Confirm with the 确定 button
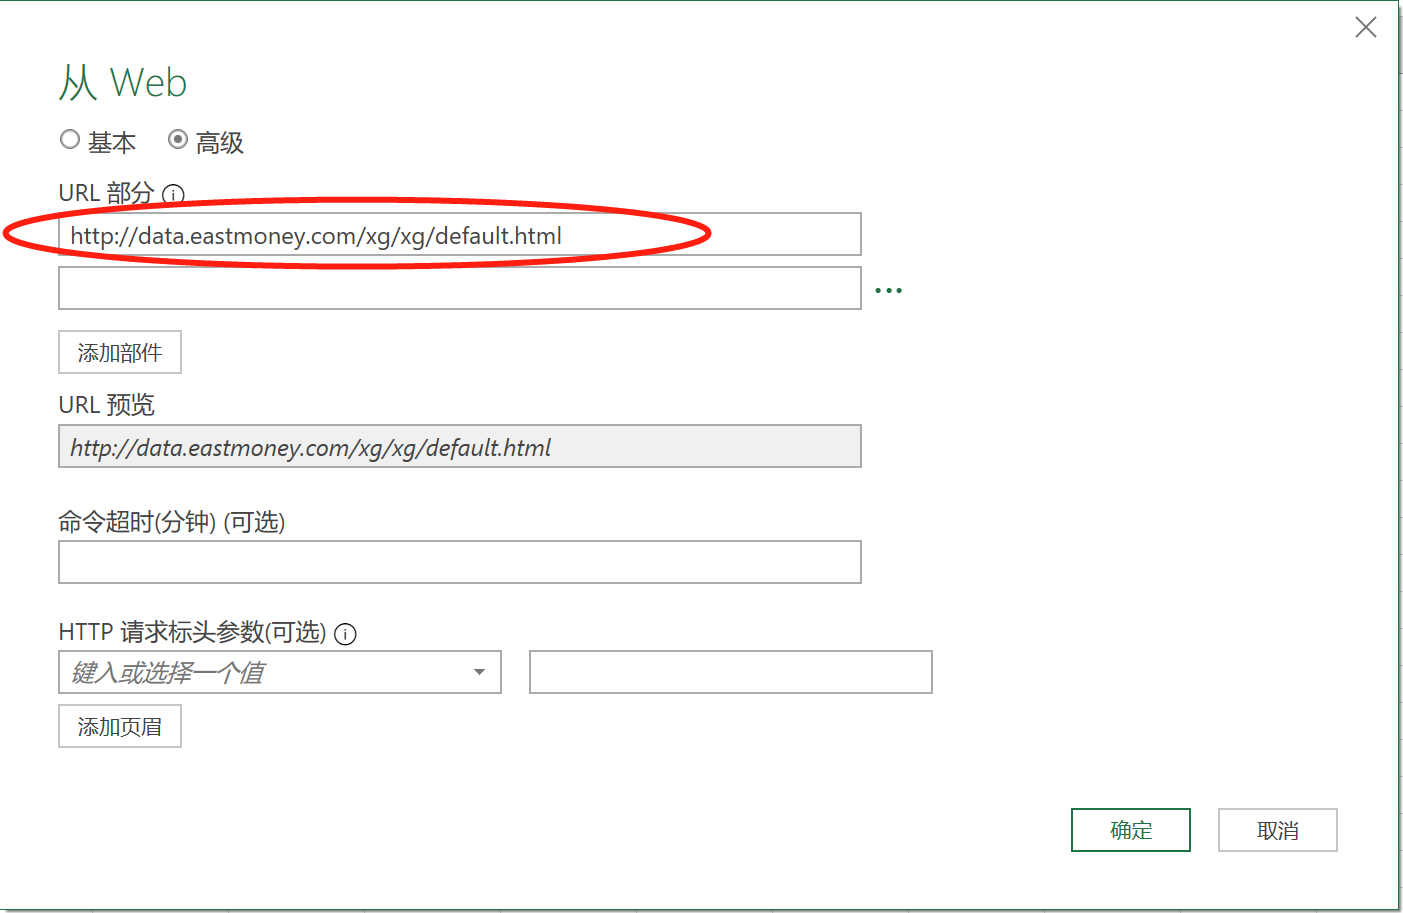Image resolution: width=1403 pixels, height=913 pixels. click(1131, 830)
